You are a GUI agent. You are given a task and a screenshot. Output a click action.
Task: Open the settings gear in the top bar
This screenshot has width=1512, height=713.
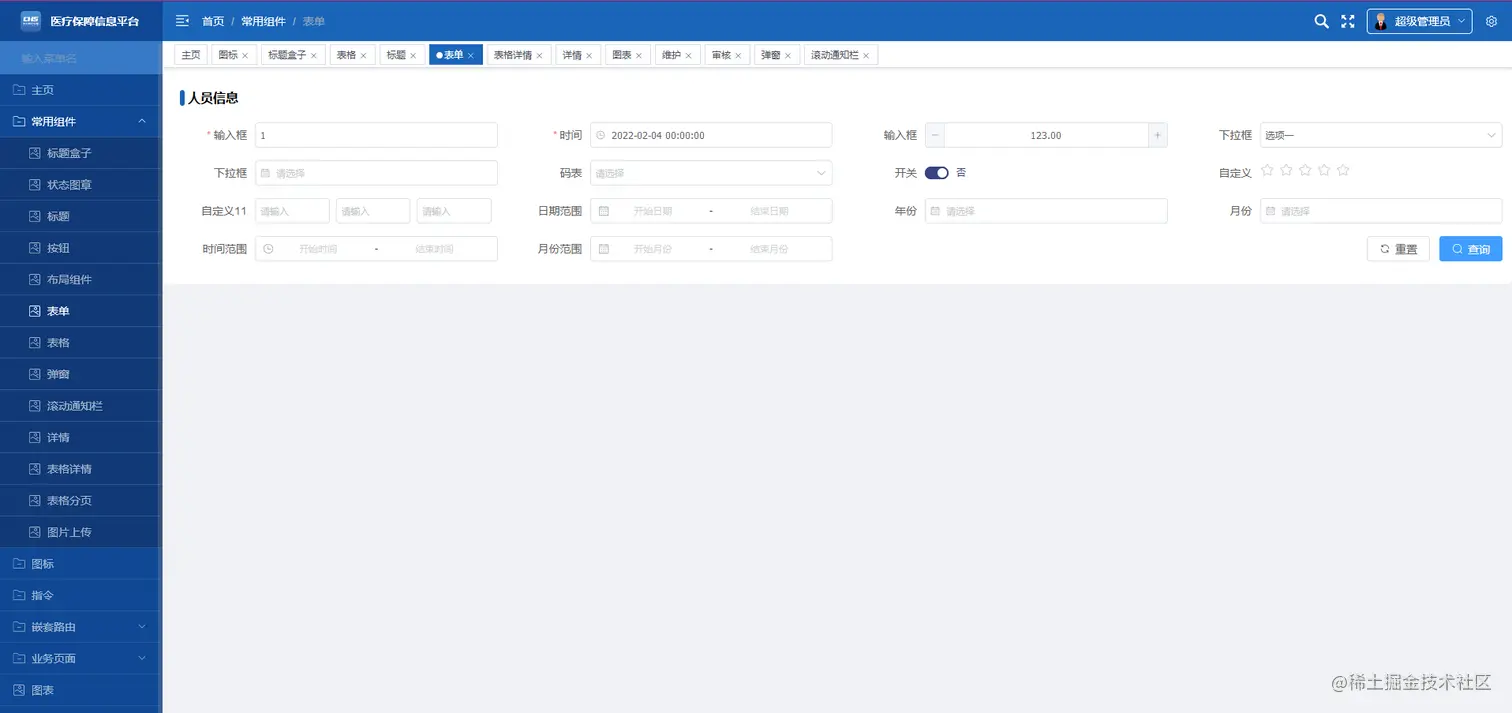pyautogui.click(x=1491, y=21)
